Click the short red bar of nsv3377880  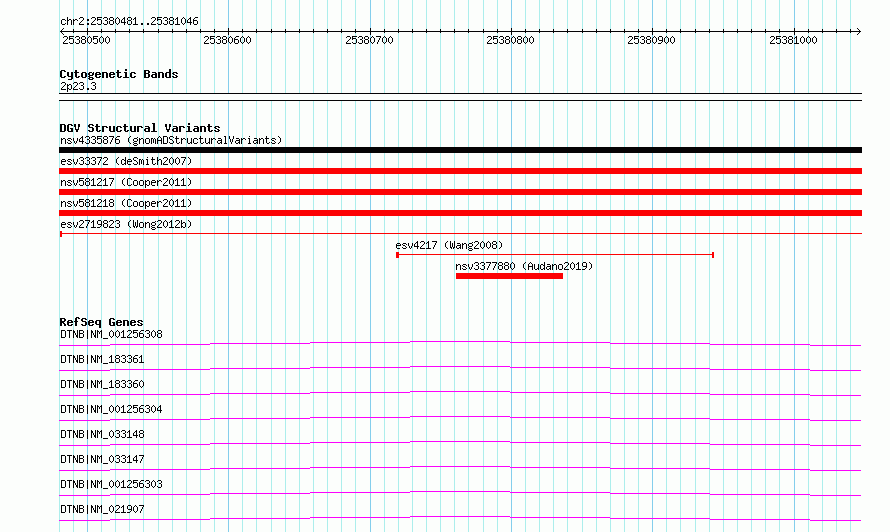tap(509, 276)
